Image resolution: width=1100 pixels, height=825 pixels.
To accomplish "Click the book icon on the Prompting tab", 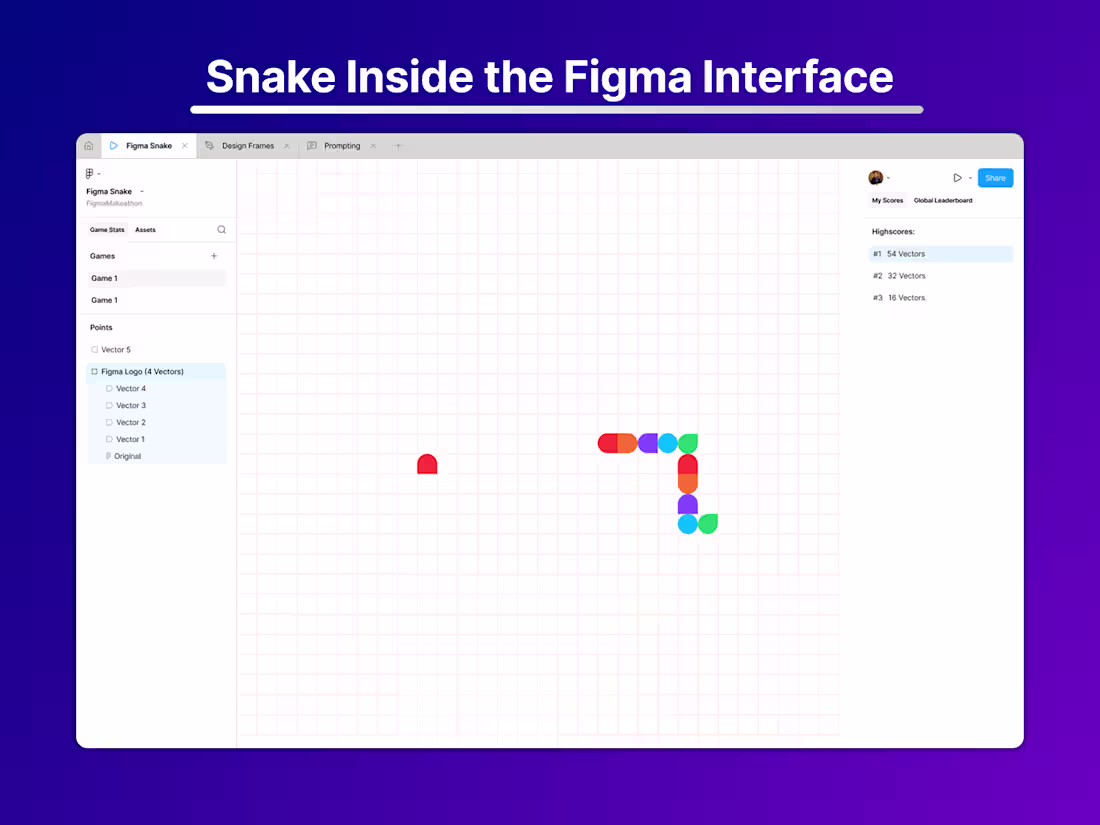I will [x=312, y=145].
